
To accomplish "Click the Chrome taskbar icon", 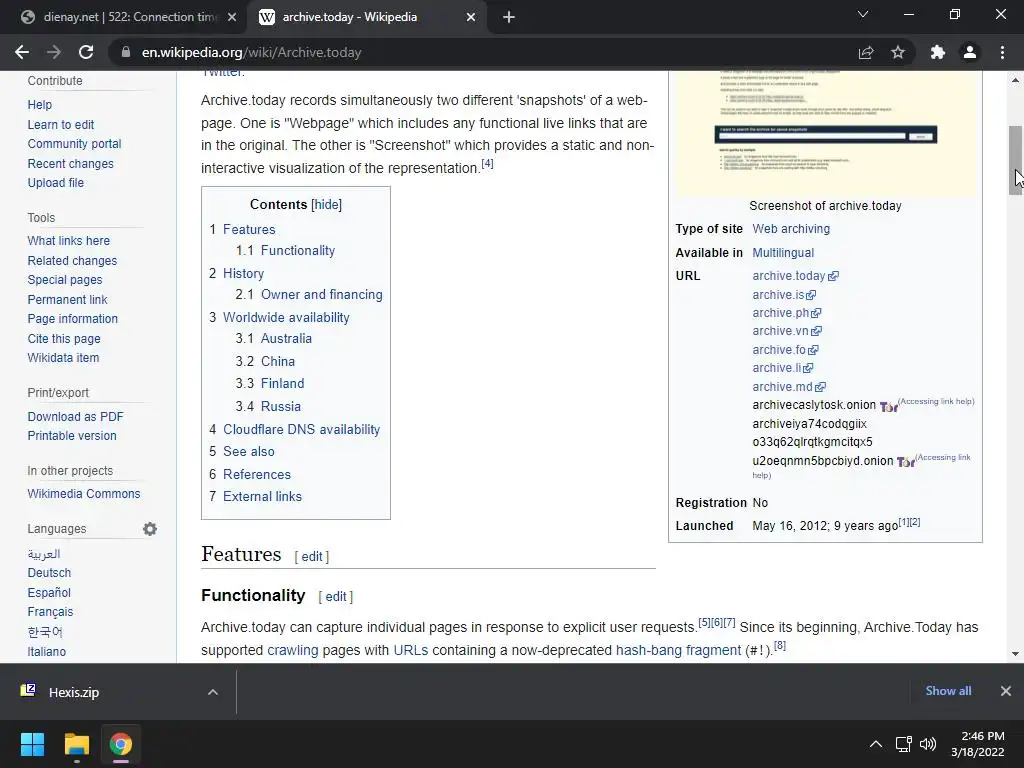I will pos(120,744).
